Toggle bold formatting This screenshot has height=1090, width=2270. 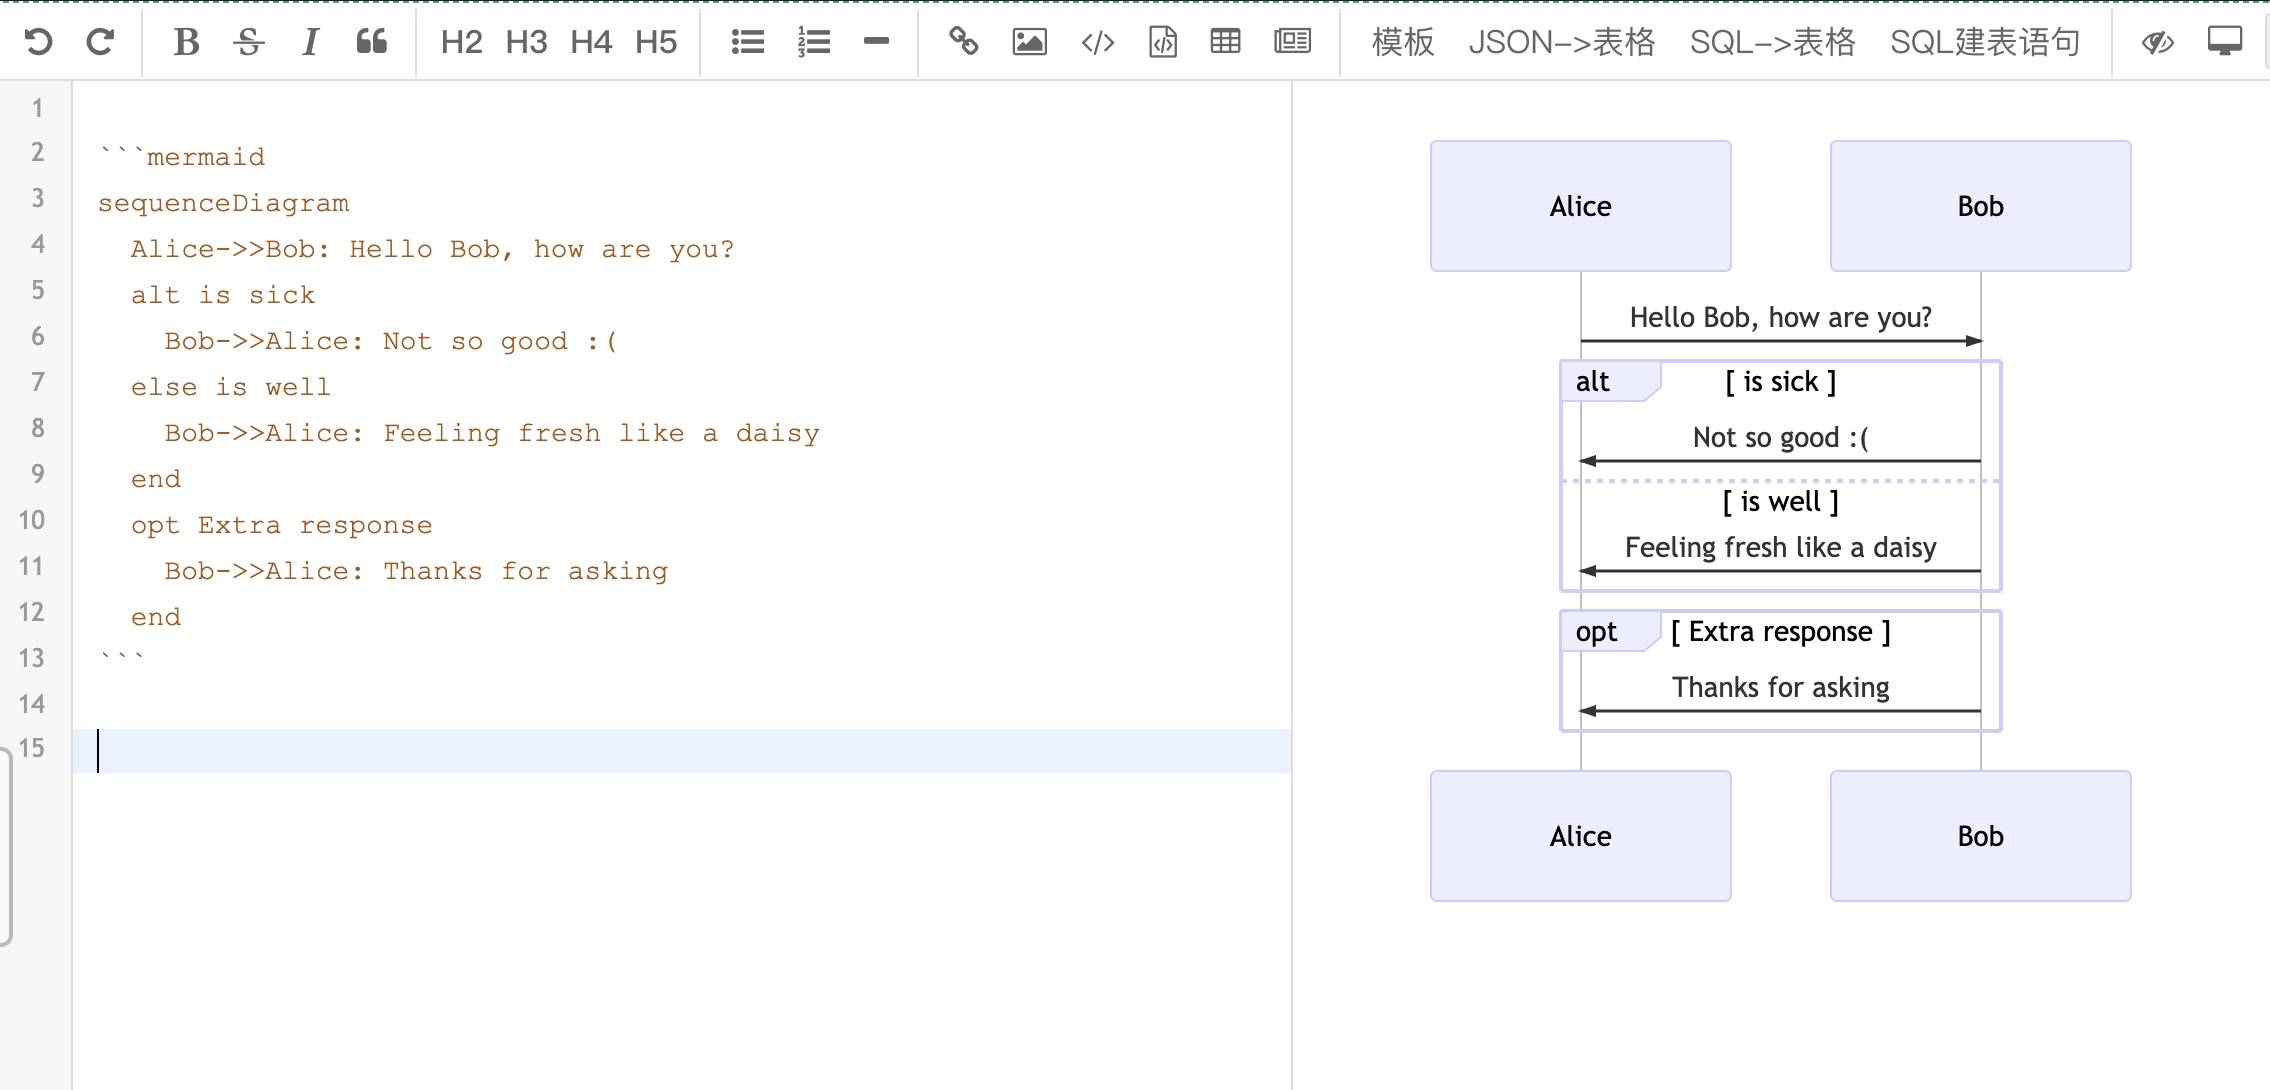click(186, 42)
